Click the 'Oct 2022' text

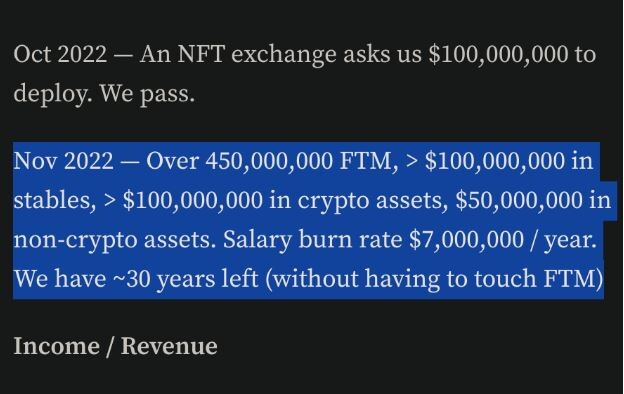tap(60, 54)
